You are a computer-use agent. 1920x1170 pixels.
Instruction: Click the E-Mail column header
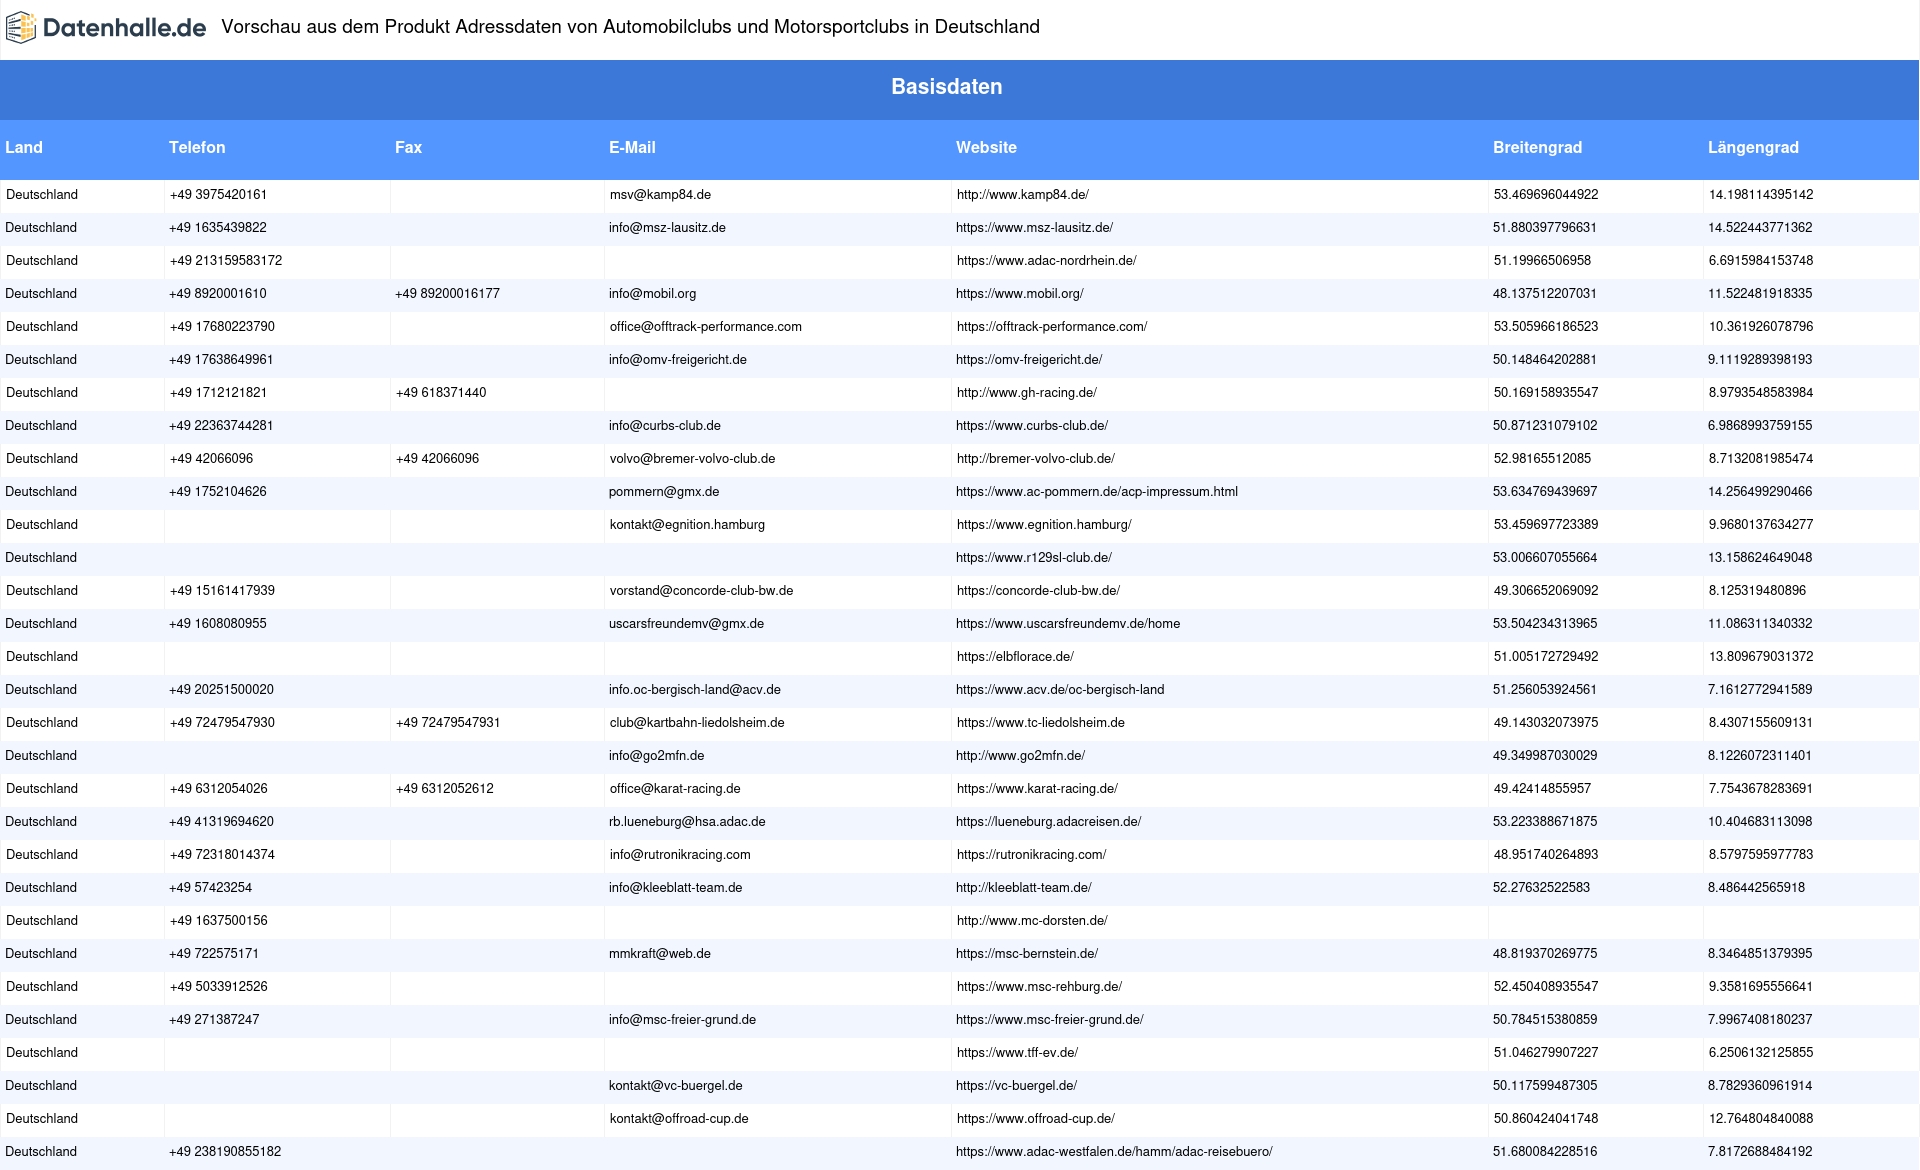(632, 147)
